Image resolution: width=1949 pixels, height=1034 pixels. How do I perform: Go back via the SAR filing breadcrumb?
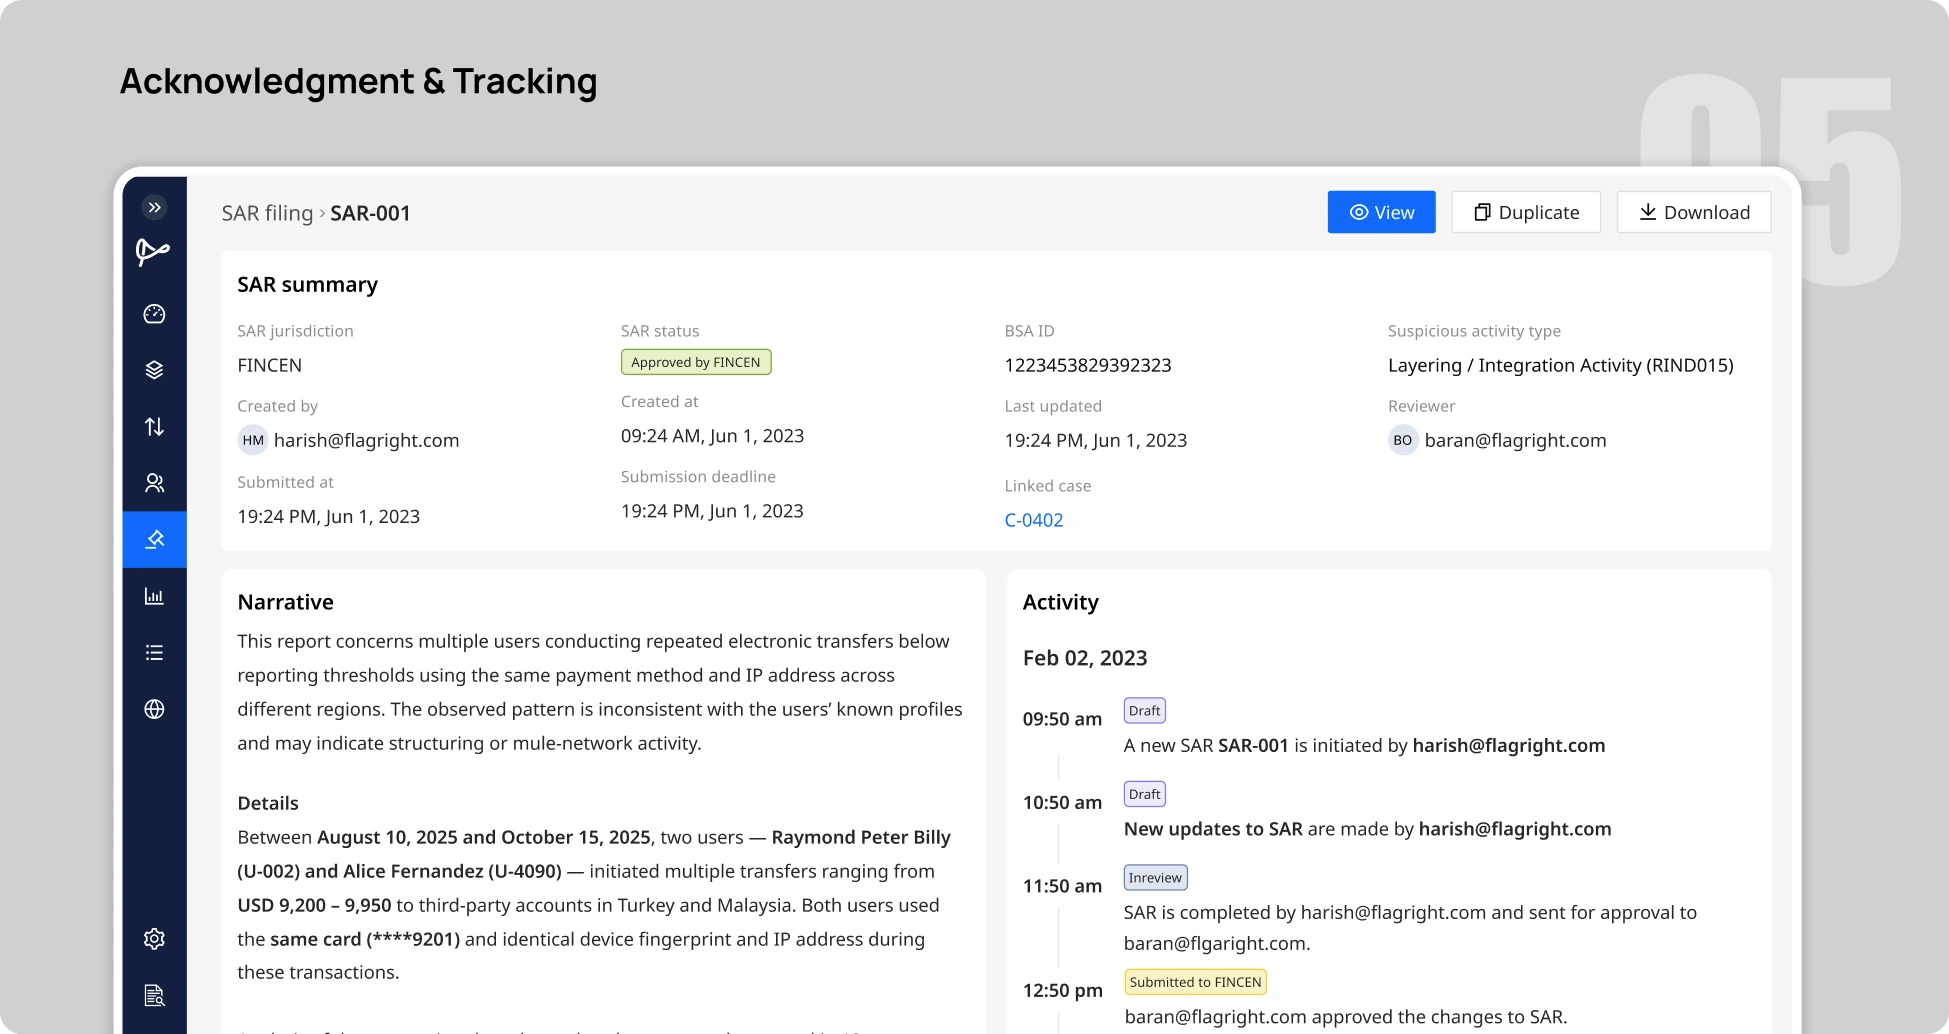click(x=267, y=213)
